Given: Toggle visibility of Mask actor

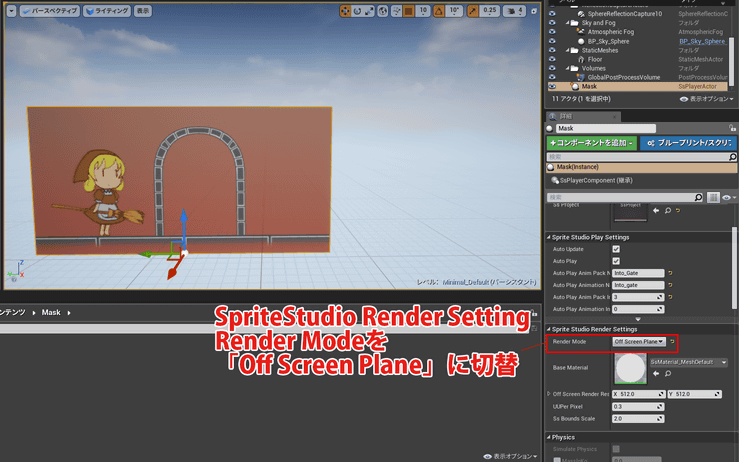Looking at the screenshot, I should (552, 87).
